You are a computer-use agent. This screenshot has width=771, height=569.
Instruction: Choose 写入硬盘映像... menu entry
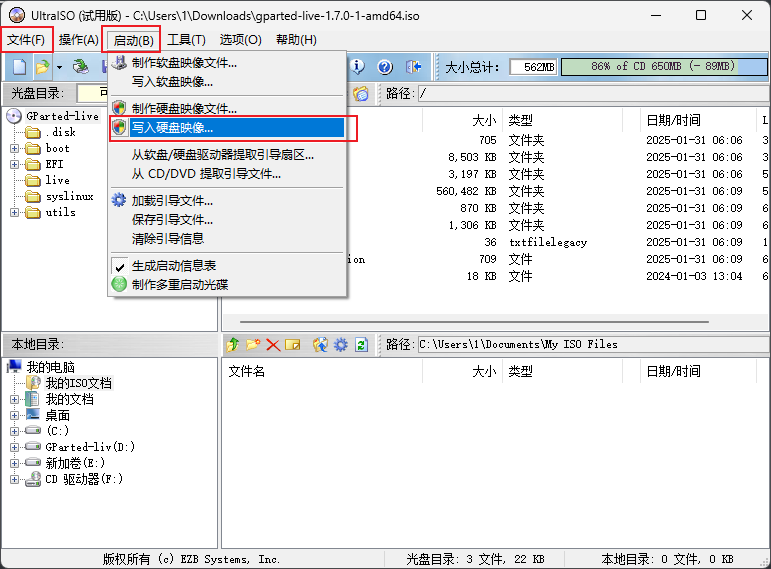click(228, 128)
